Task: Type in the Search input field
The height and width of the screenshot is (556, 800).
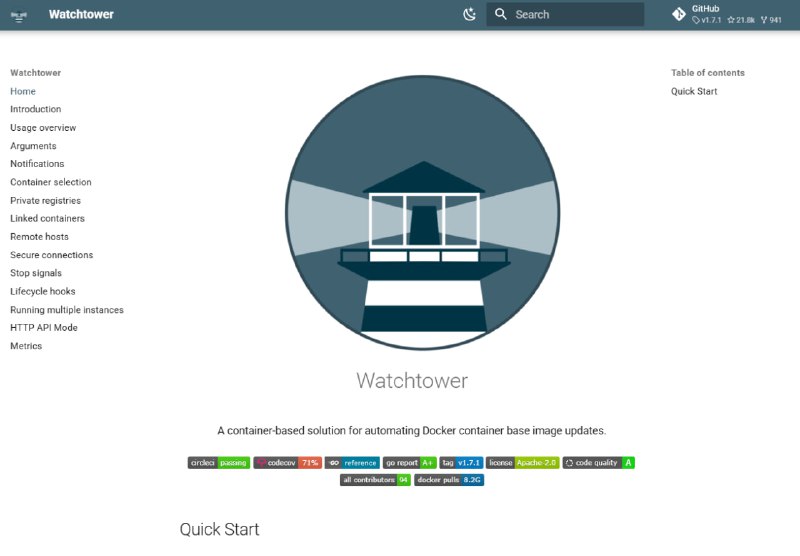Action: pos(575,14)
